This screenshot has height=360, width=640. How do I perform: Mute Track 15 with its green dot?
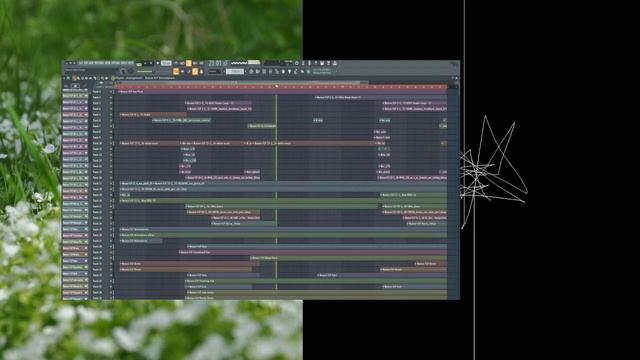pyautogui.click(x=112, y=172)
